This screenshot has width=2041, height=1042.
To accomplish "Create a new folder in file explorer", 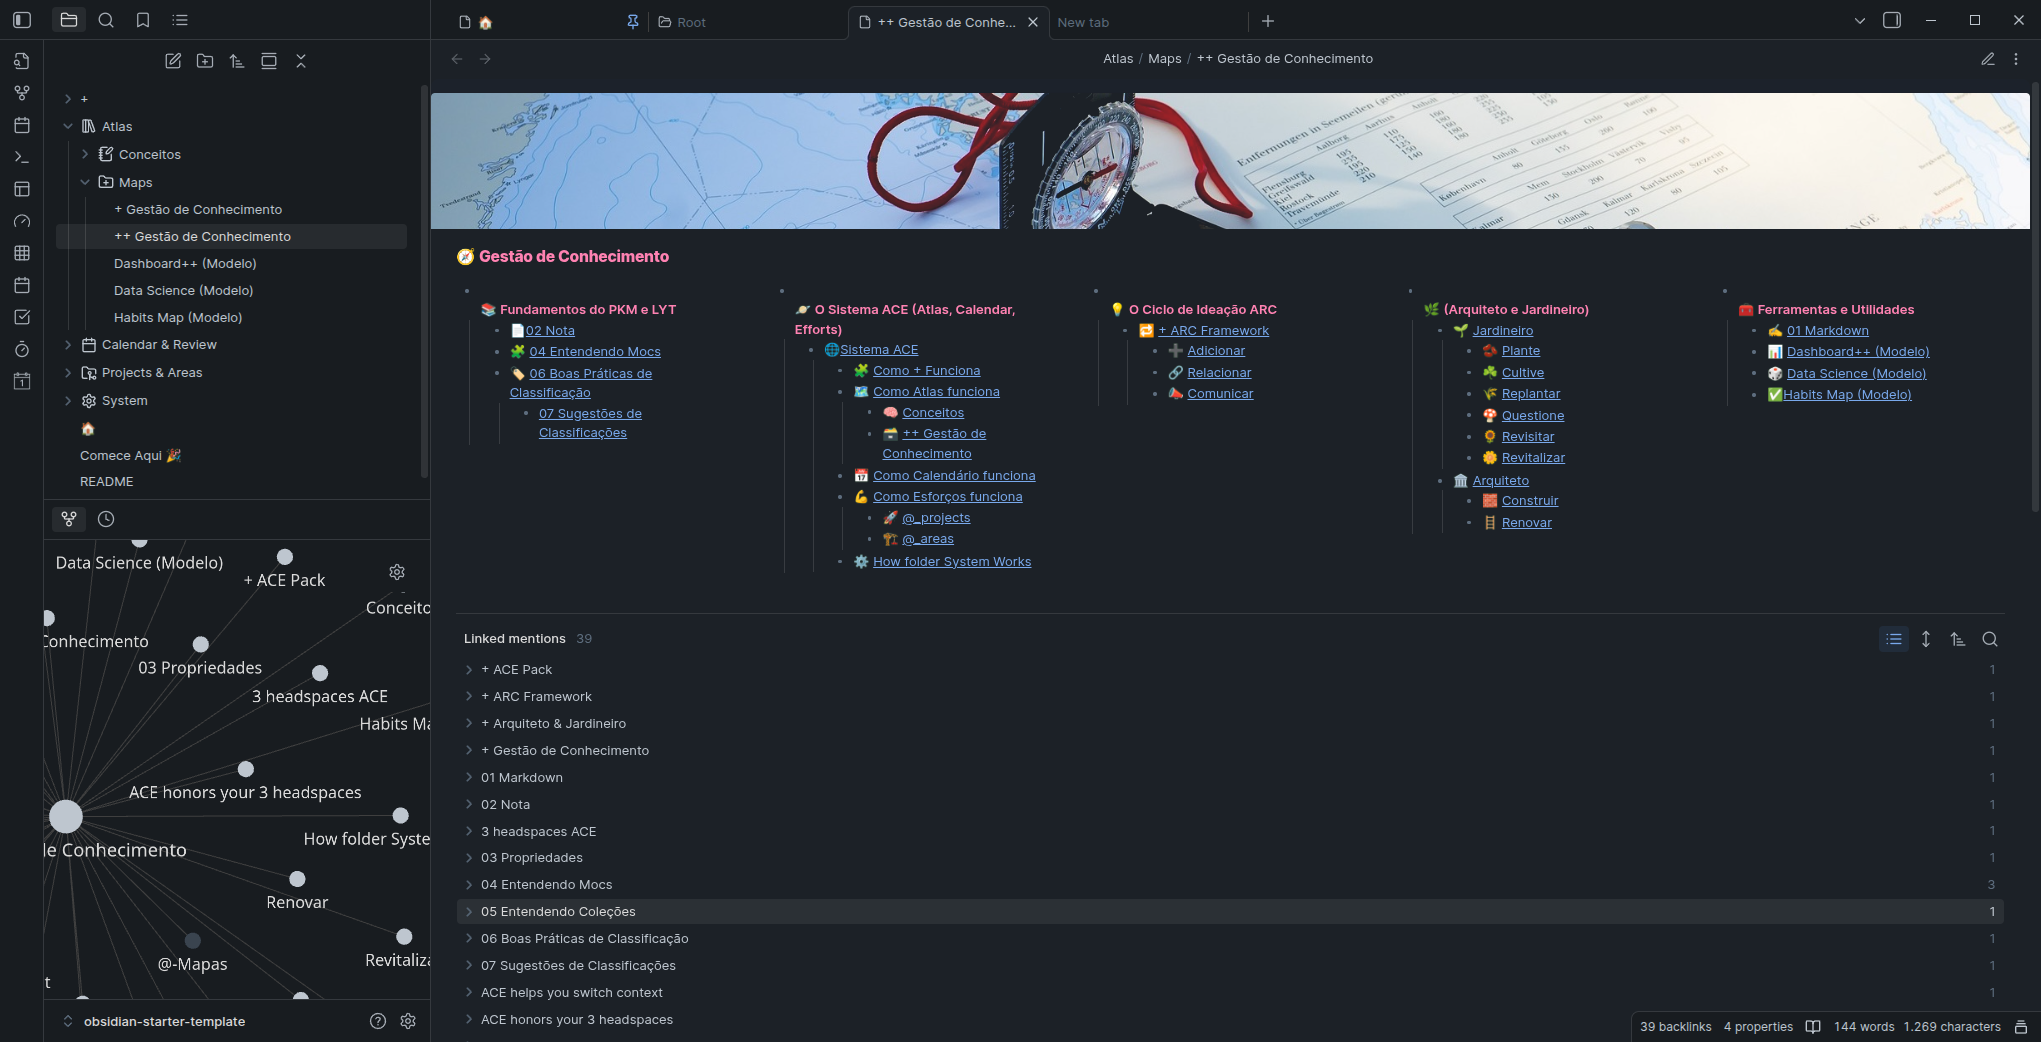I will (x=205, y=61).
